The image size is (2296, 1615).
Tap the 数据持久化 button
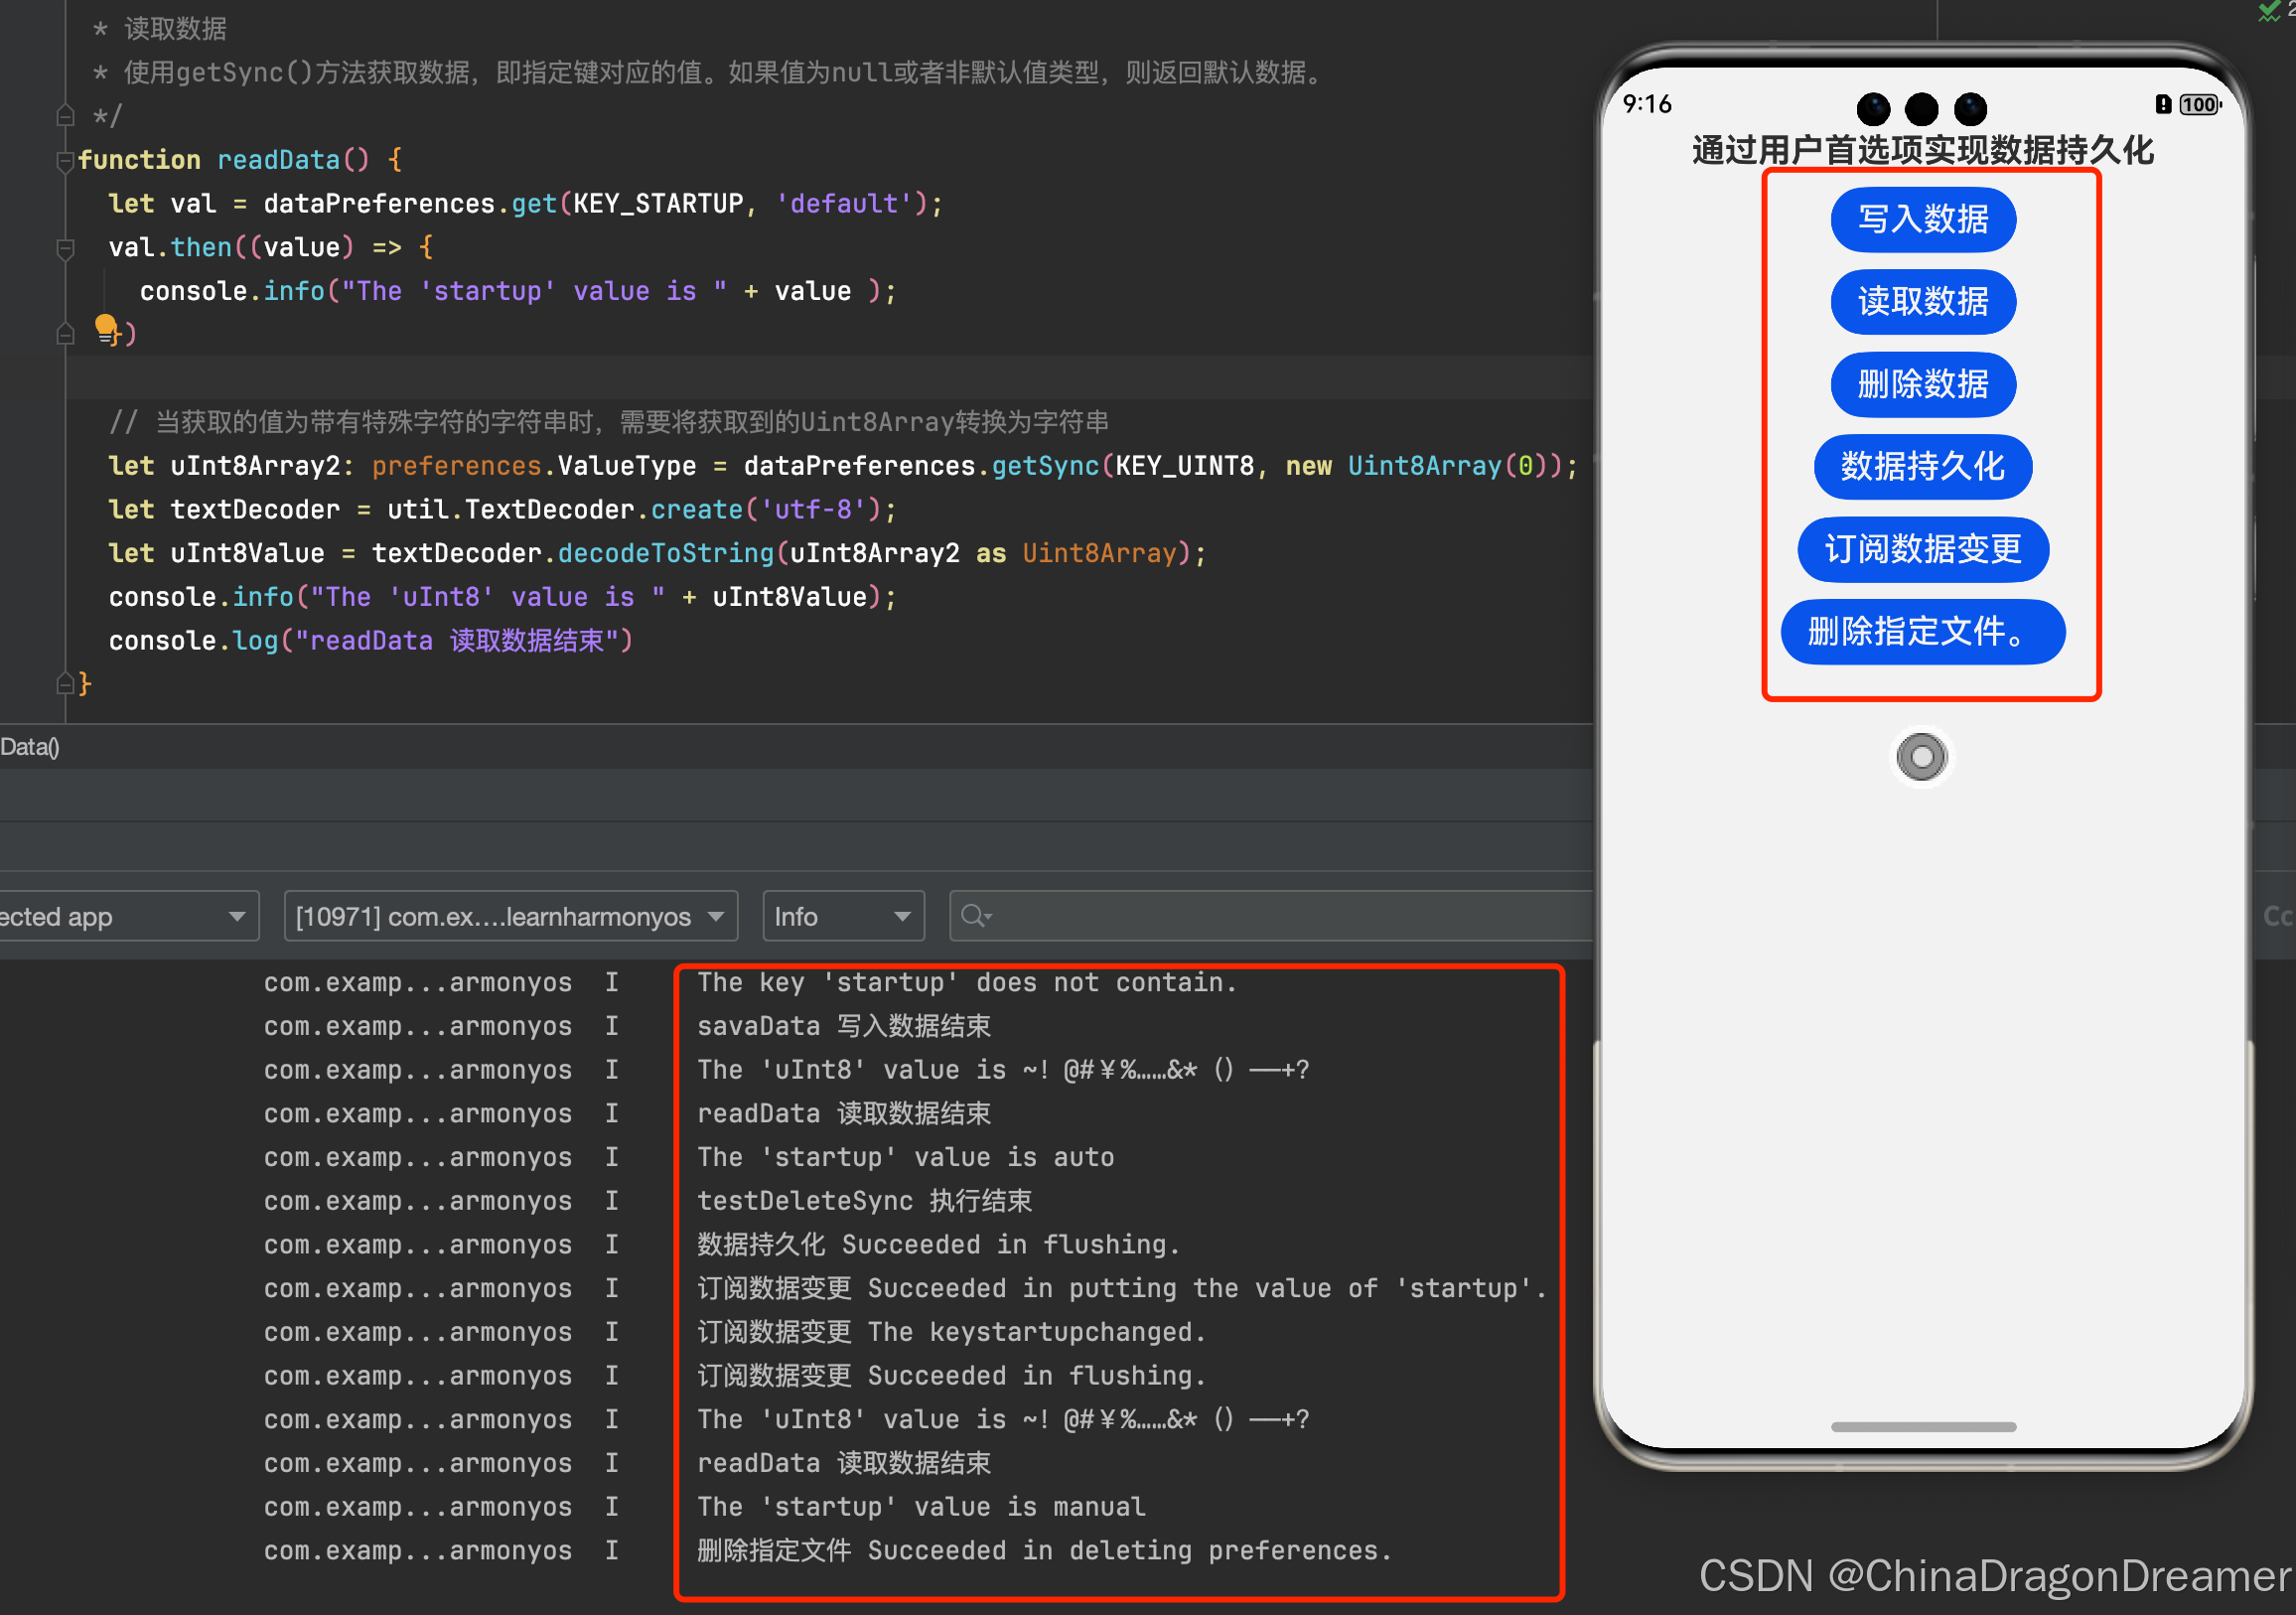tap(1922, 467)
